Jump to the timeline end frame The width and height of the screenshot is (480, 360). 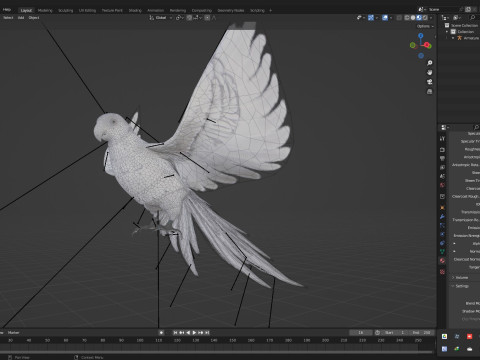coord(207,332)
